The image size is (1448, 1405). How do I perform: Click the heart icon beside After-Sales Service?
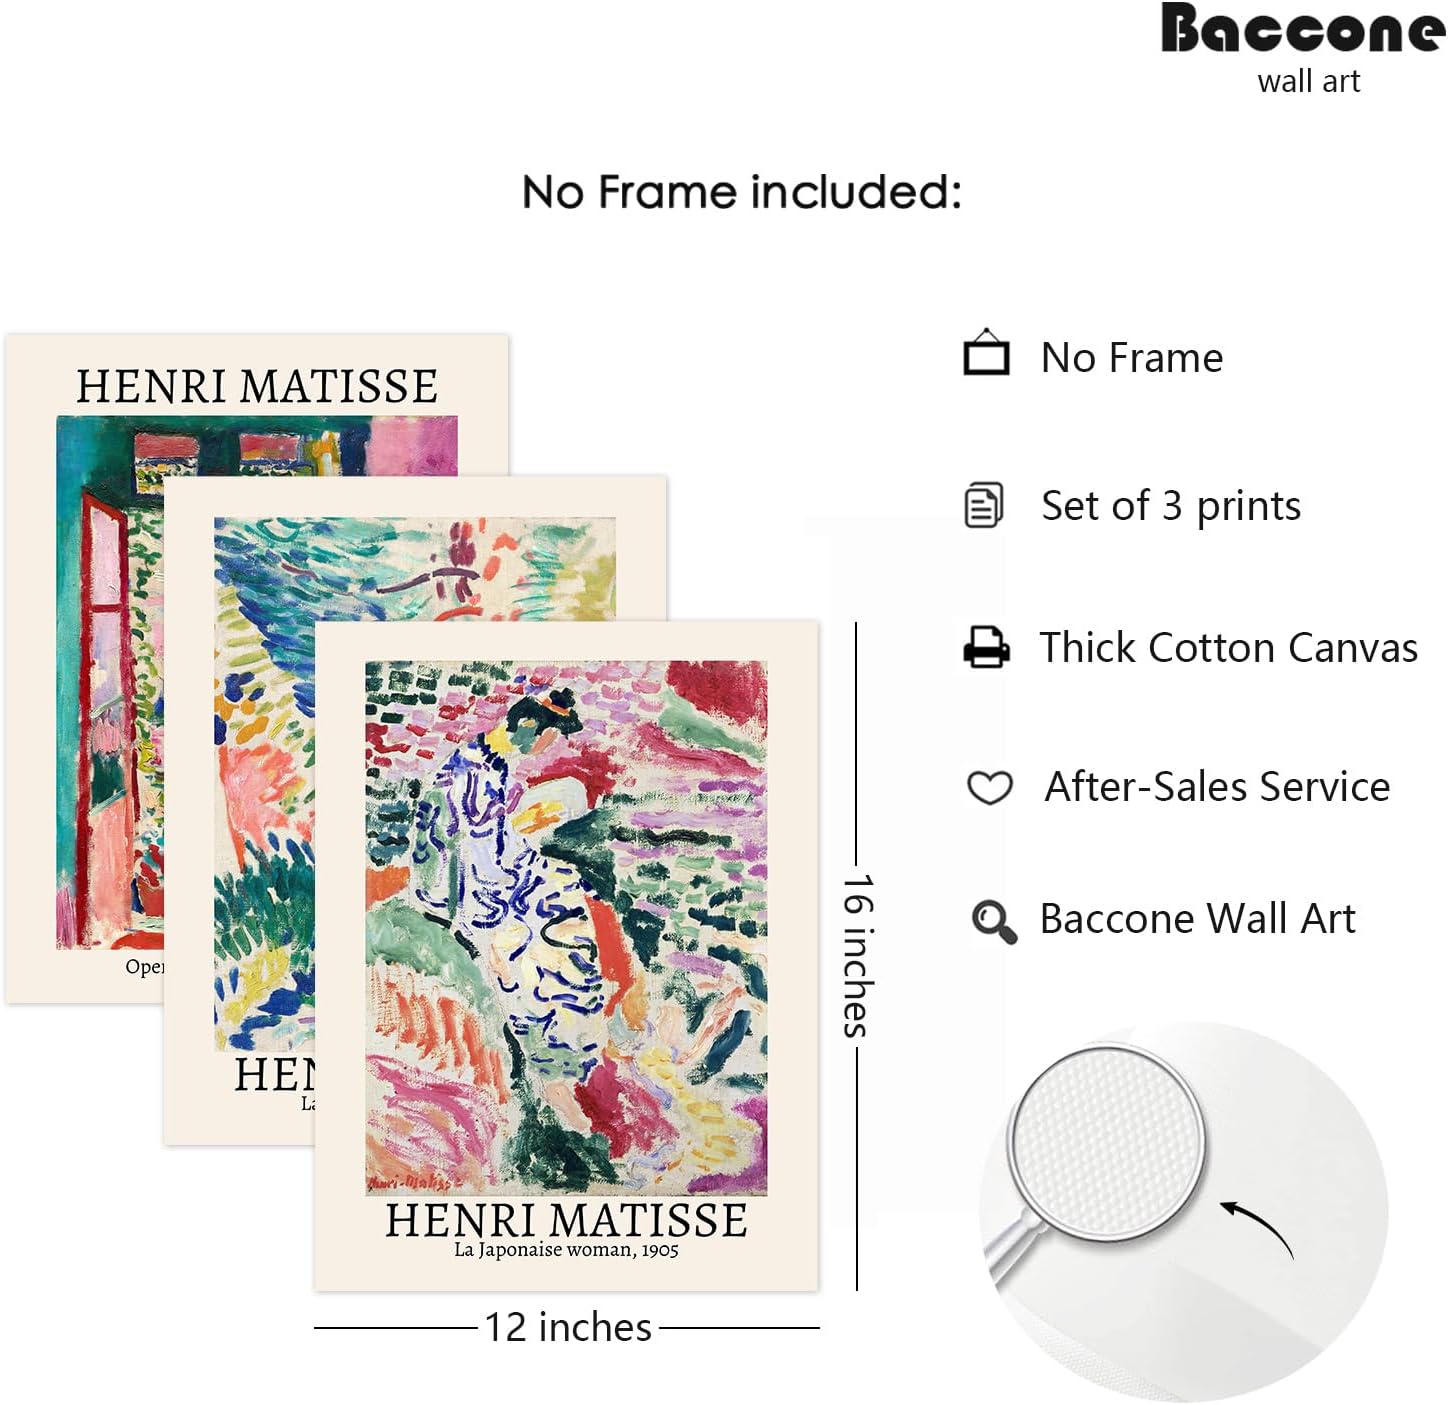coord(990,788)
